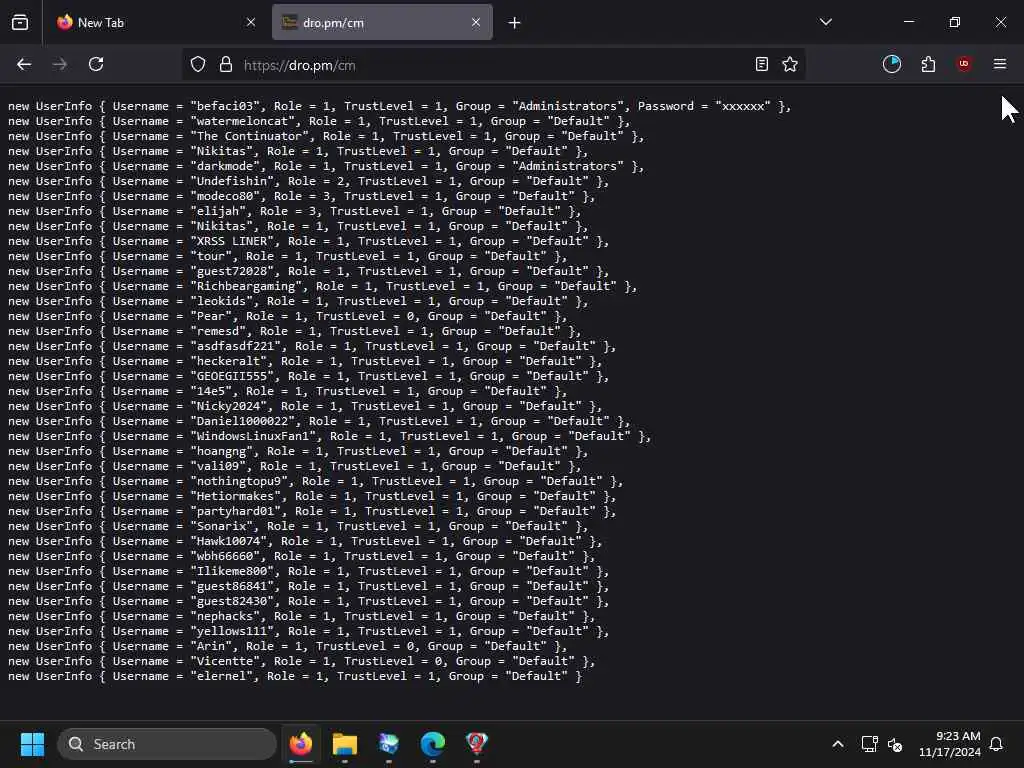This screenshot has height=768, width=1024.
Task: Click the username "partyhard01"
Action: click(238, 511)
